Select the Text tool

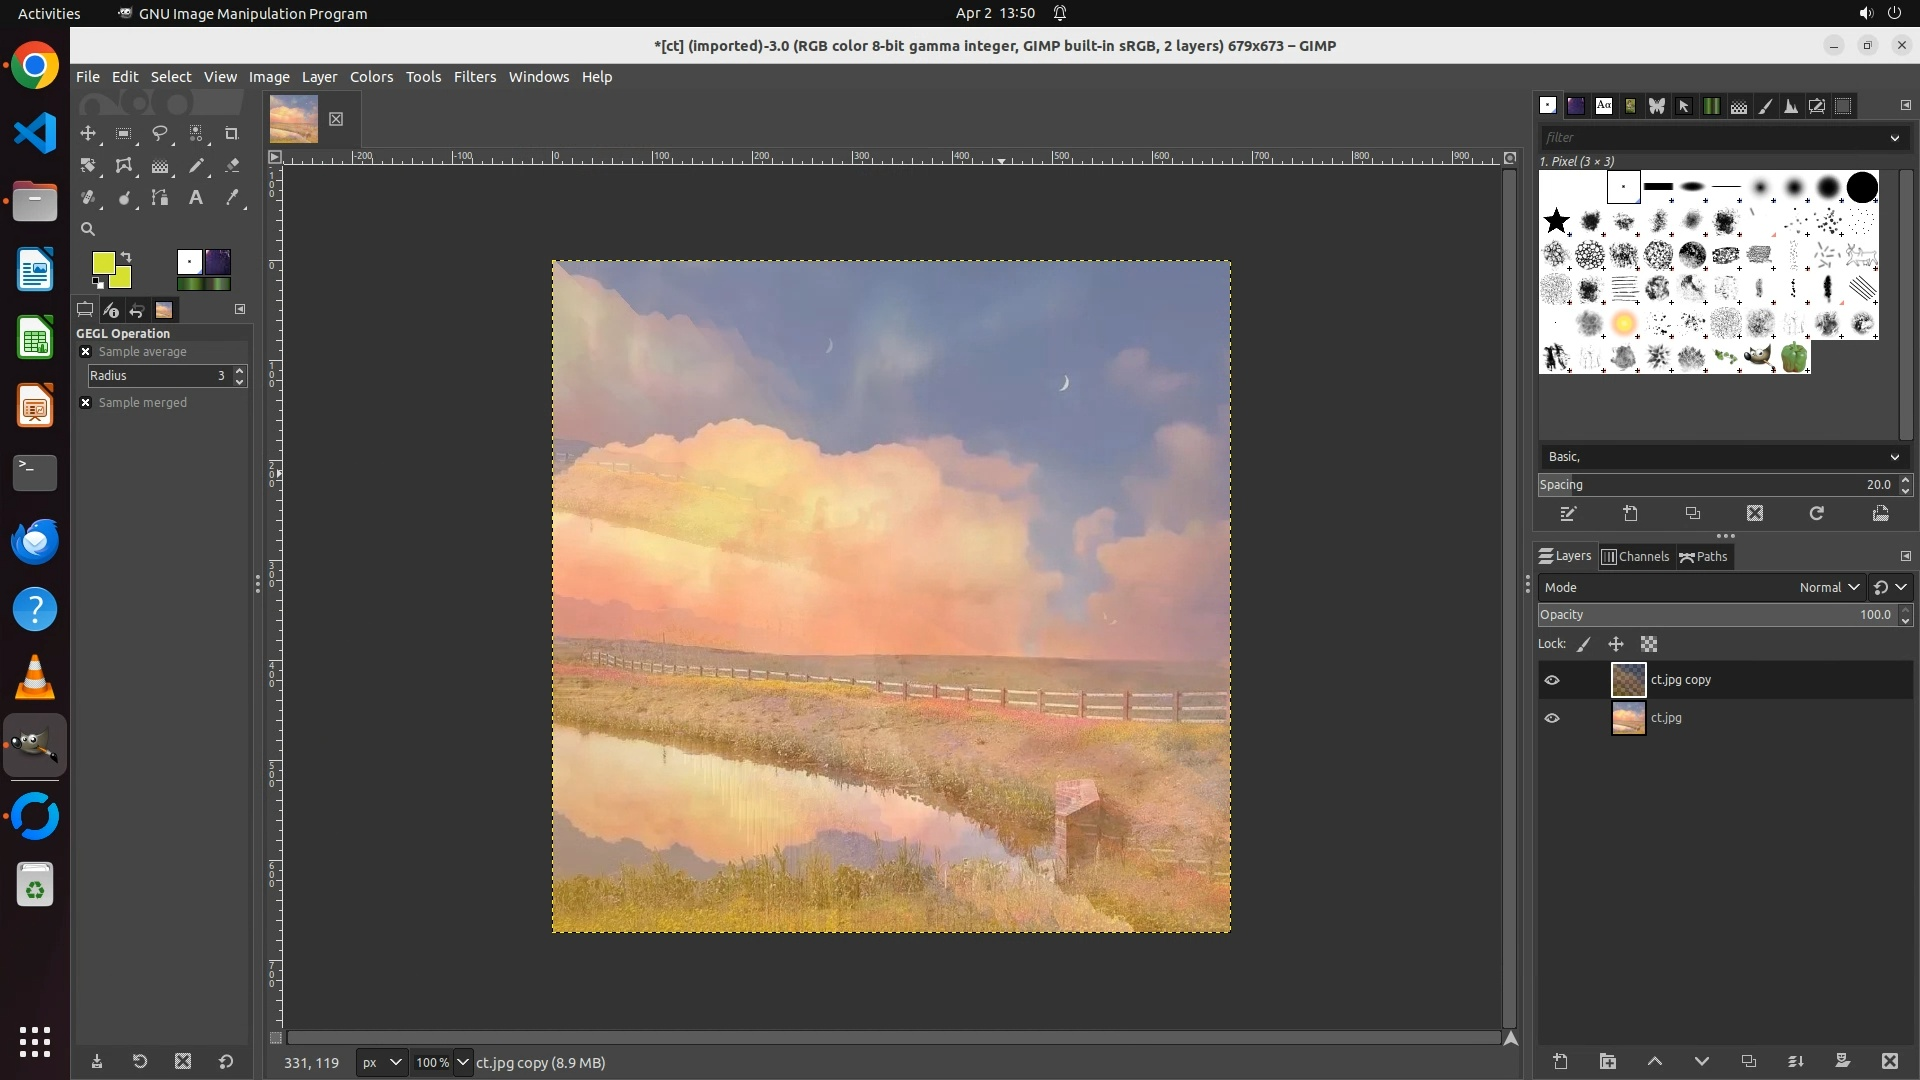(196, 198)
